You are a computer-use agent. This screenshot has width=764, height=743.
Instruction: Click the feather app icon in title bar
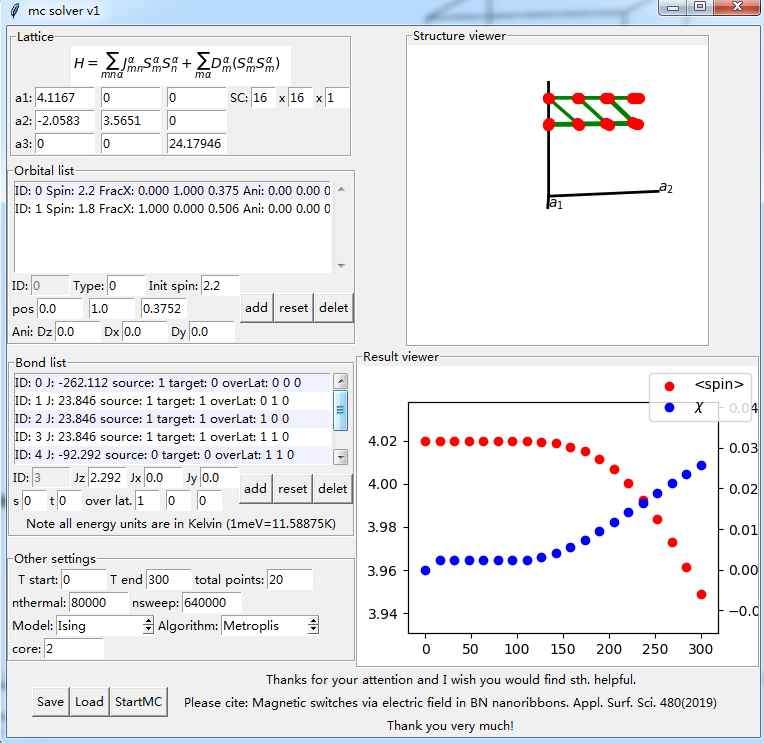click(13, 10)
